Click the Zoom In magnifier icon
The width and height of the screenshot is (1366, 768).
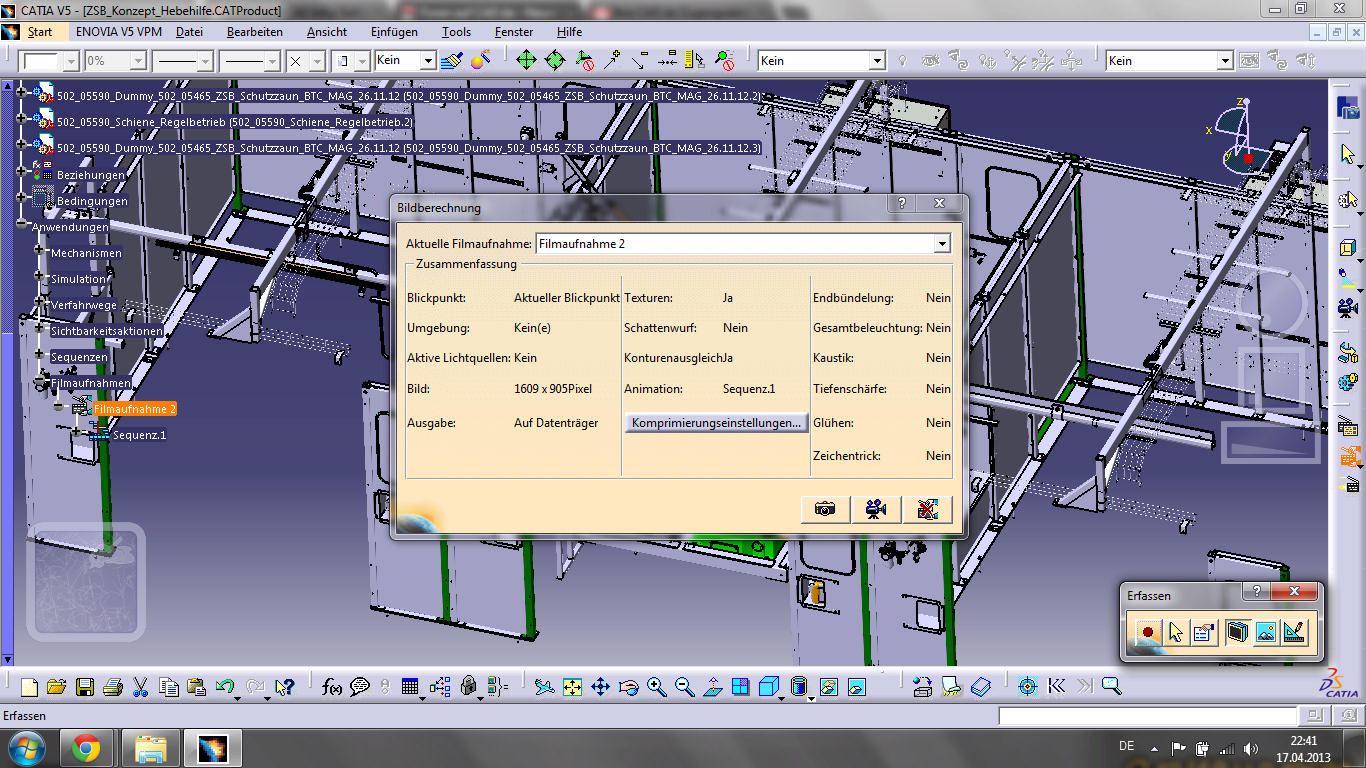pos(657,687)
